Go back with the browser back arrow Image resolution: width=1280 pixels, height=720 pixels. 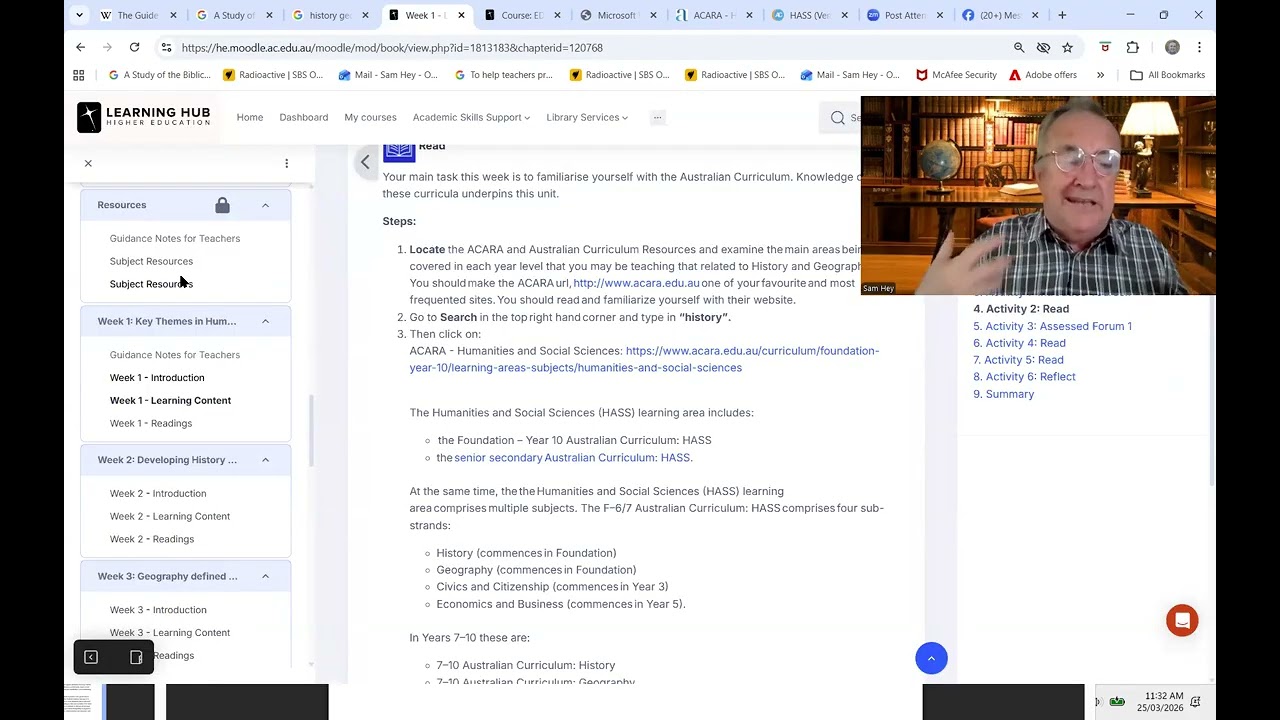(x=81, y=47)
